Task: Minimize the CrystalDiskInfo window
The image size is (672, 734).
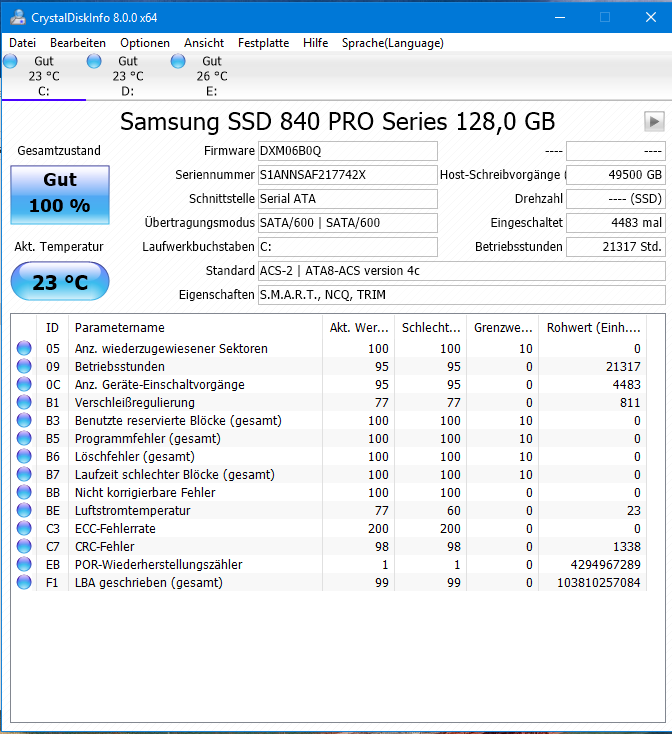Action: 560,17
